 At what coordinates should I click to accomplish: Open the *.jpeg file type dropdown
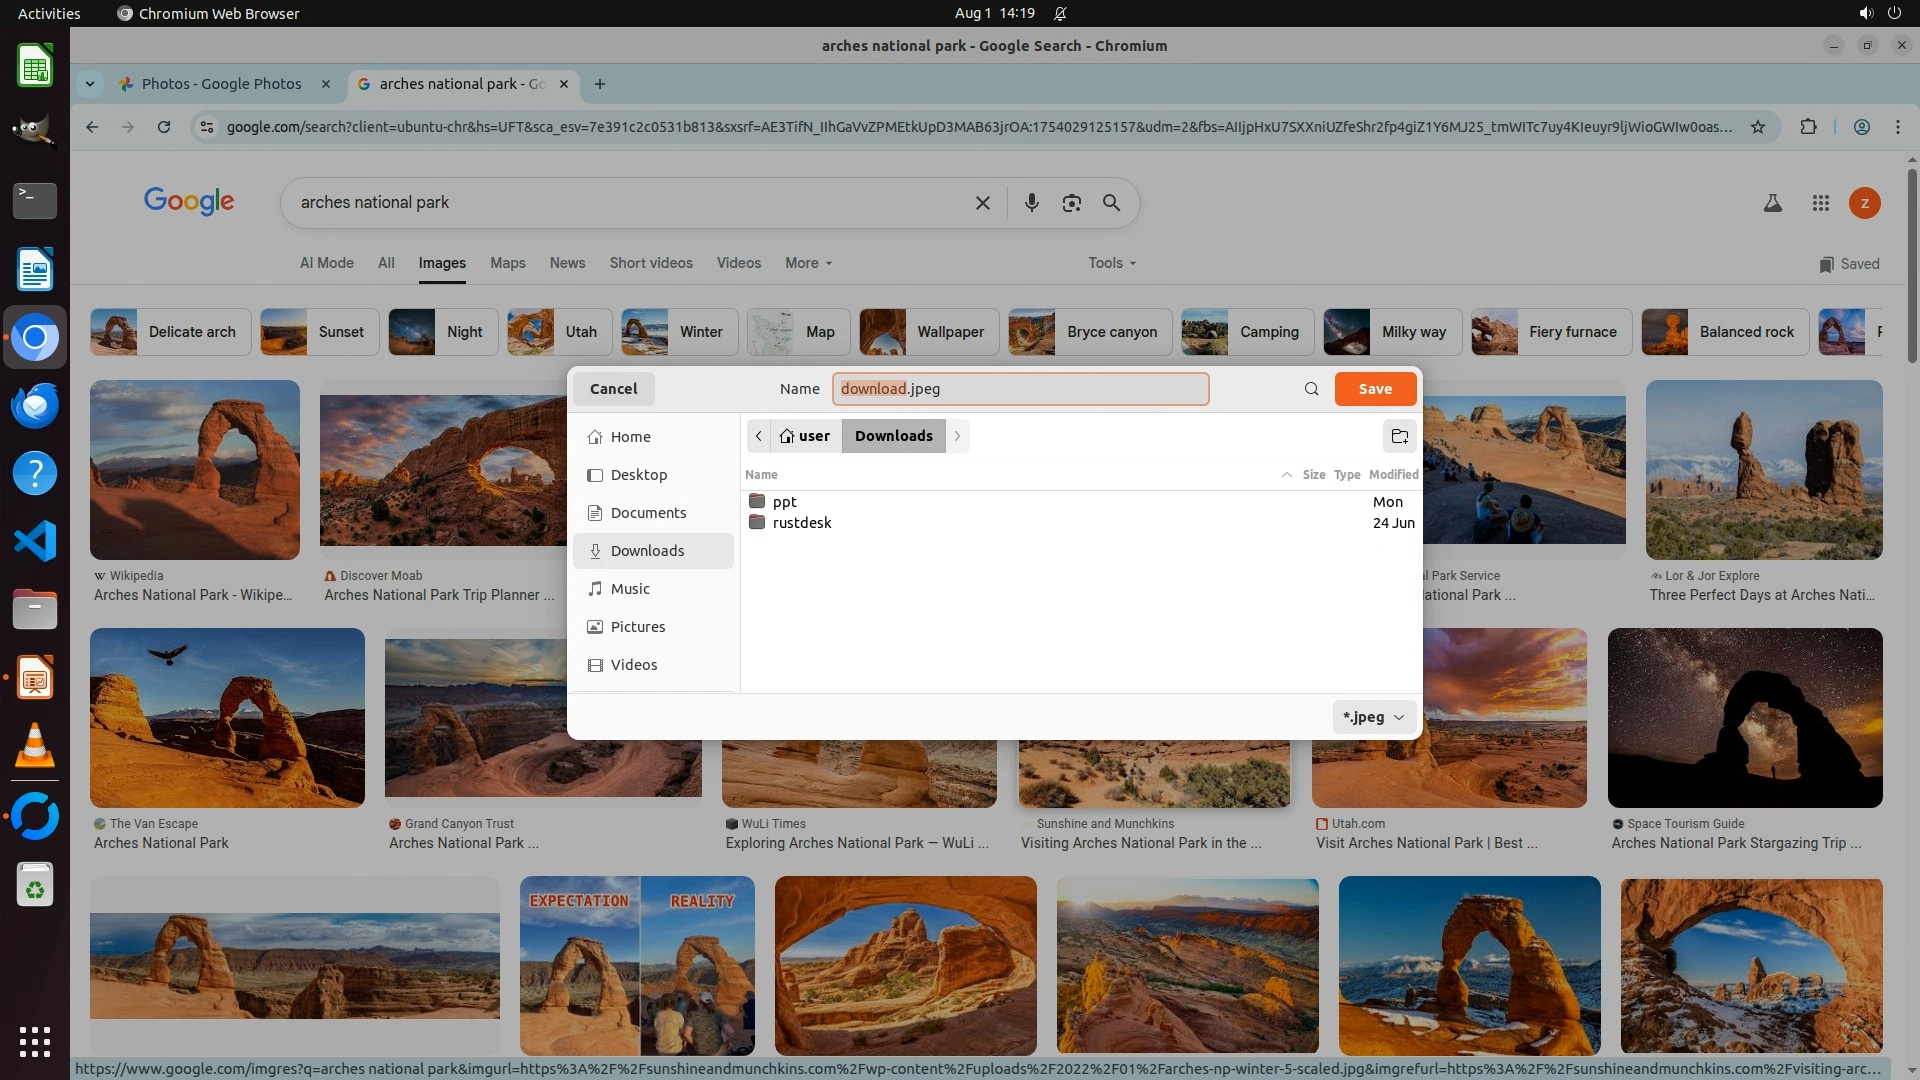1373,717
